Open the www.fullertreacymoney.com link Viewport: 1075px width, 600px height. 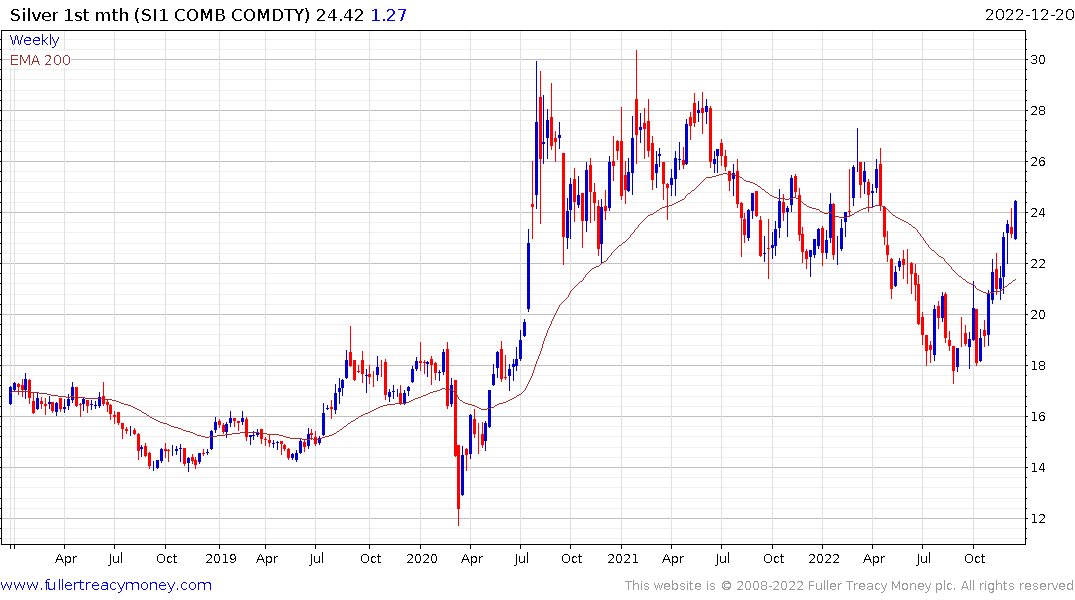coord(106,585)
